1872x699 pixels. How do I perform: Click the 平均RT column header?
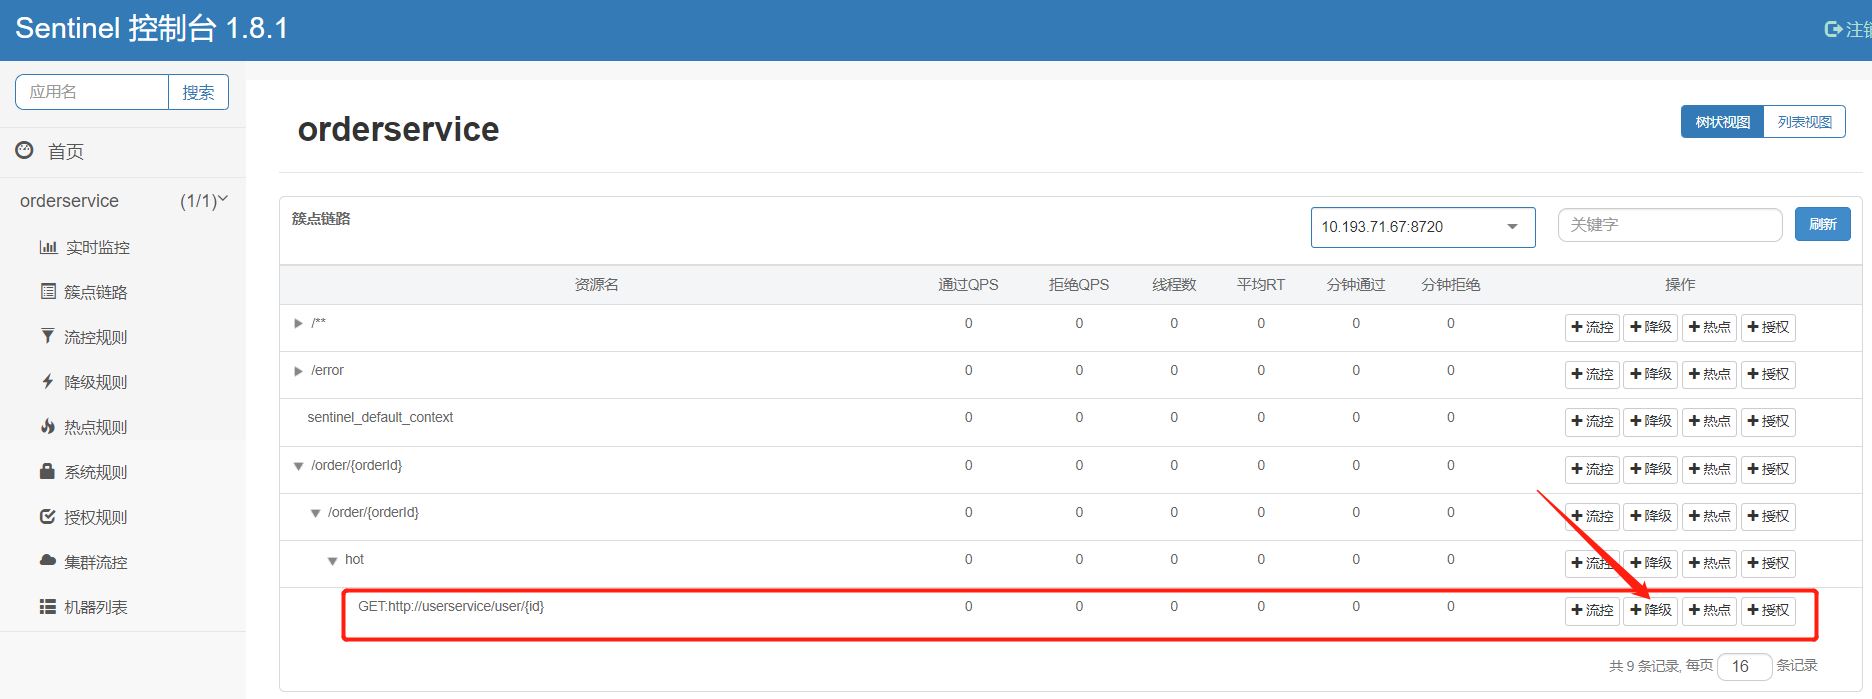click(x=1260, y=285)
